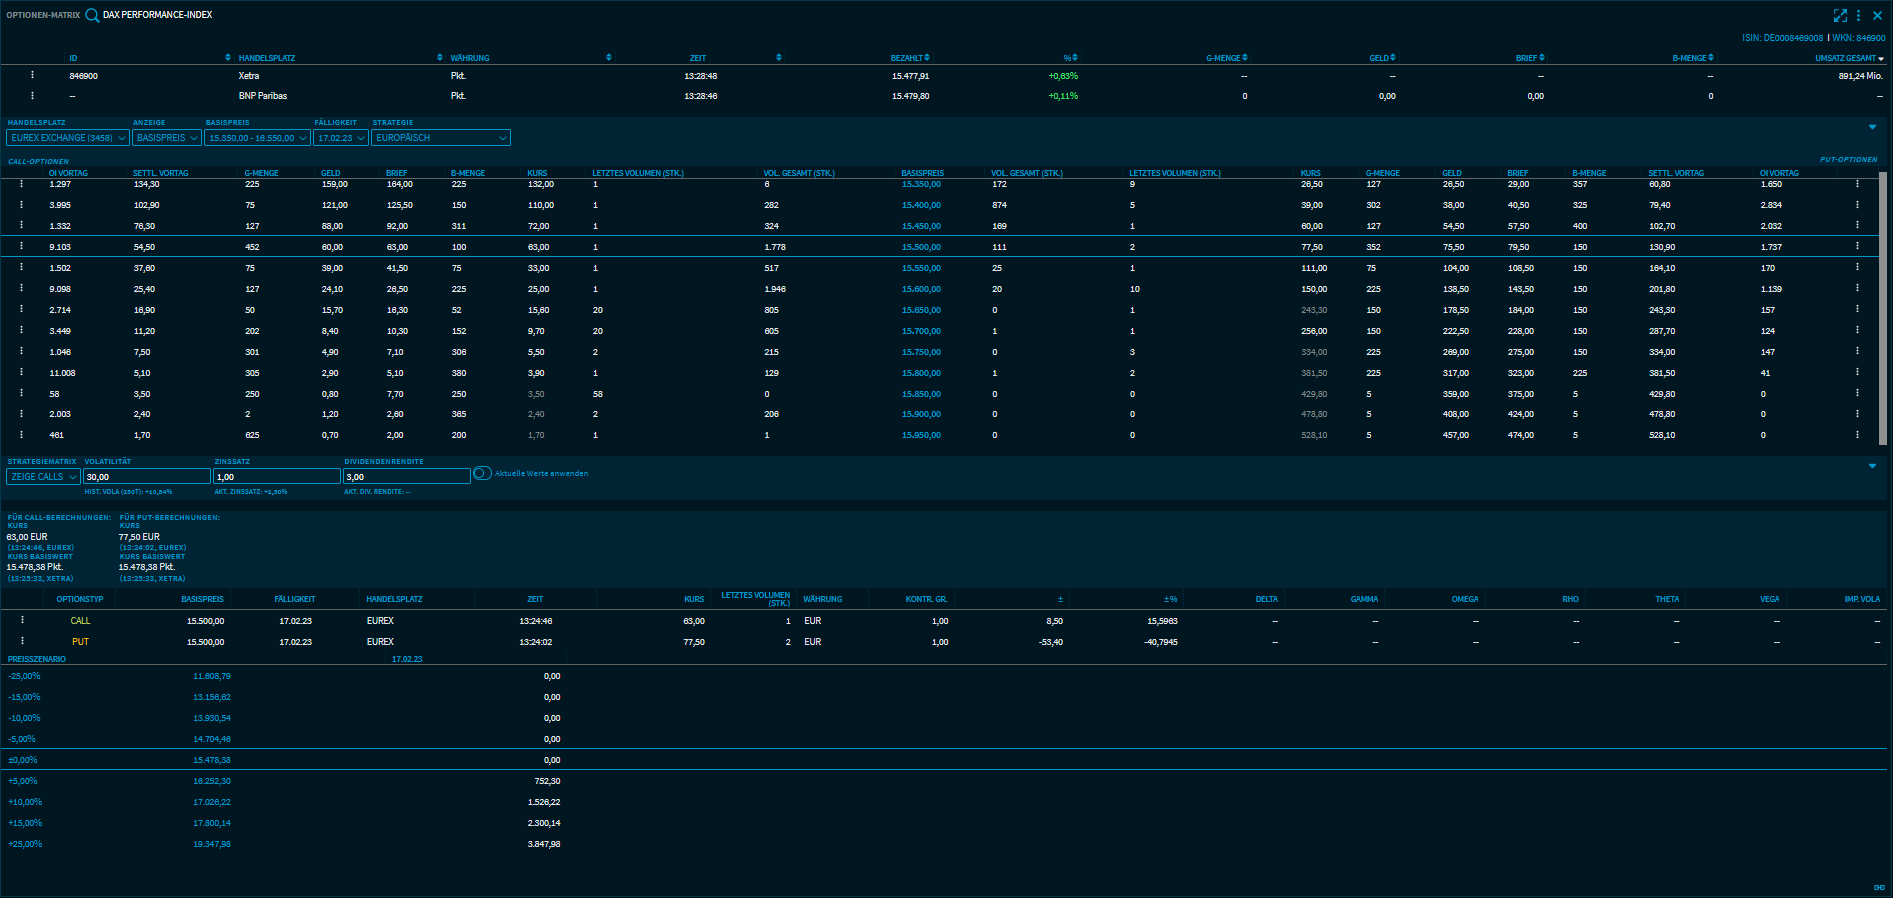This screenshot has width=1893, height=898.
Task: Open the Handelsplatz Eurex Exchange dropdown
Action: [68, 138]
